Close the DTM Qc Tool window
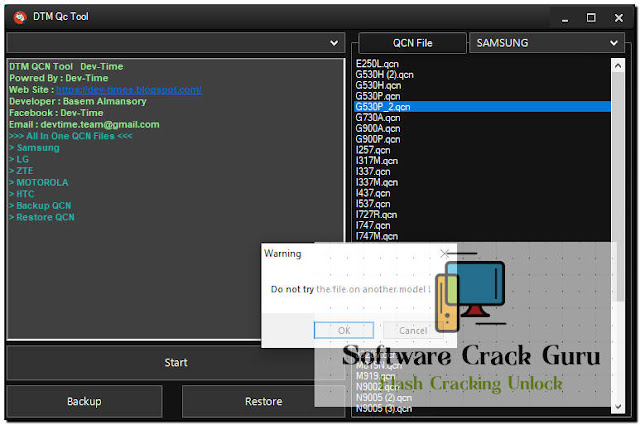The height and width of the screenshot is (425, 640). coord(618,18)
